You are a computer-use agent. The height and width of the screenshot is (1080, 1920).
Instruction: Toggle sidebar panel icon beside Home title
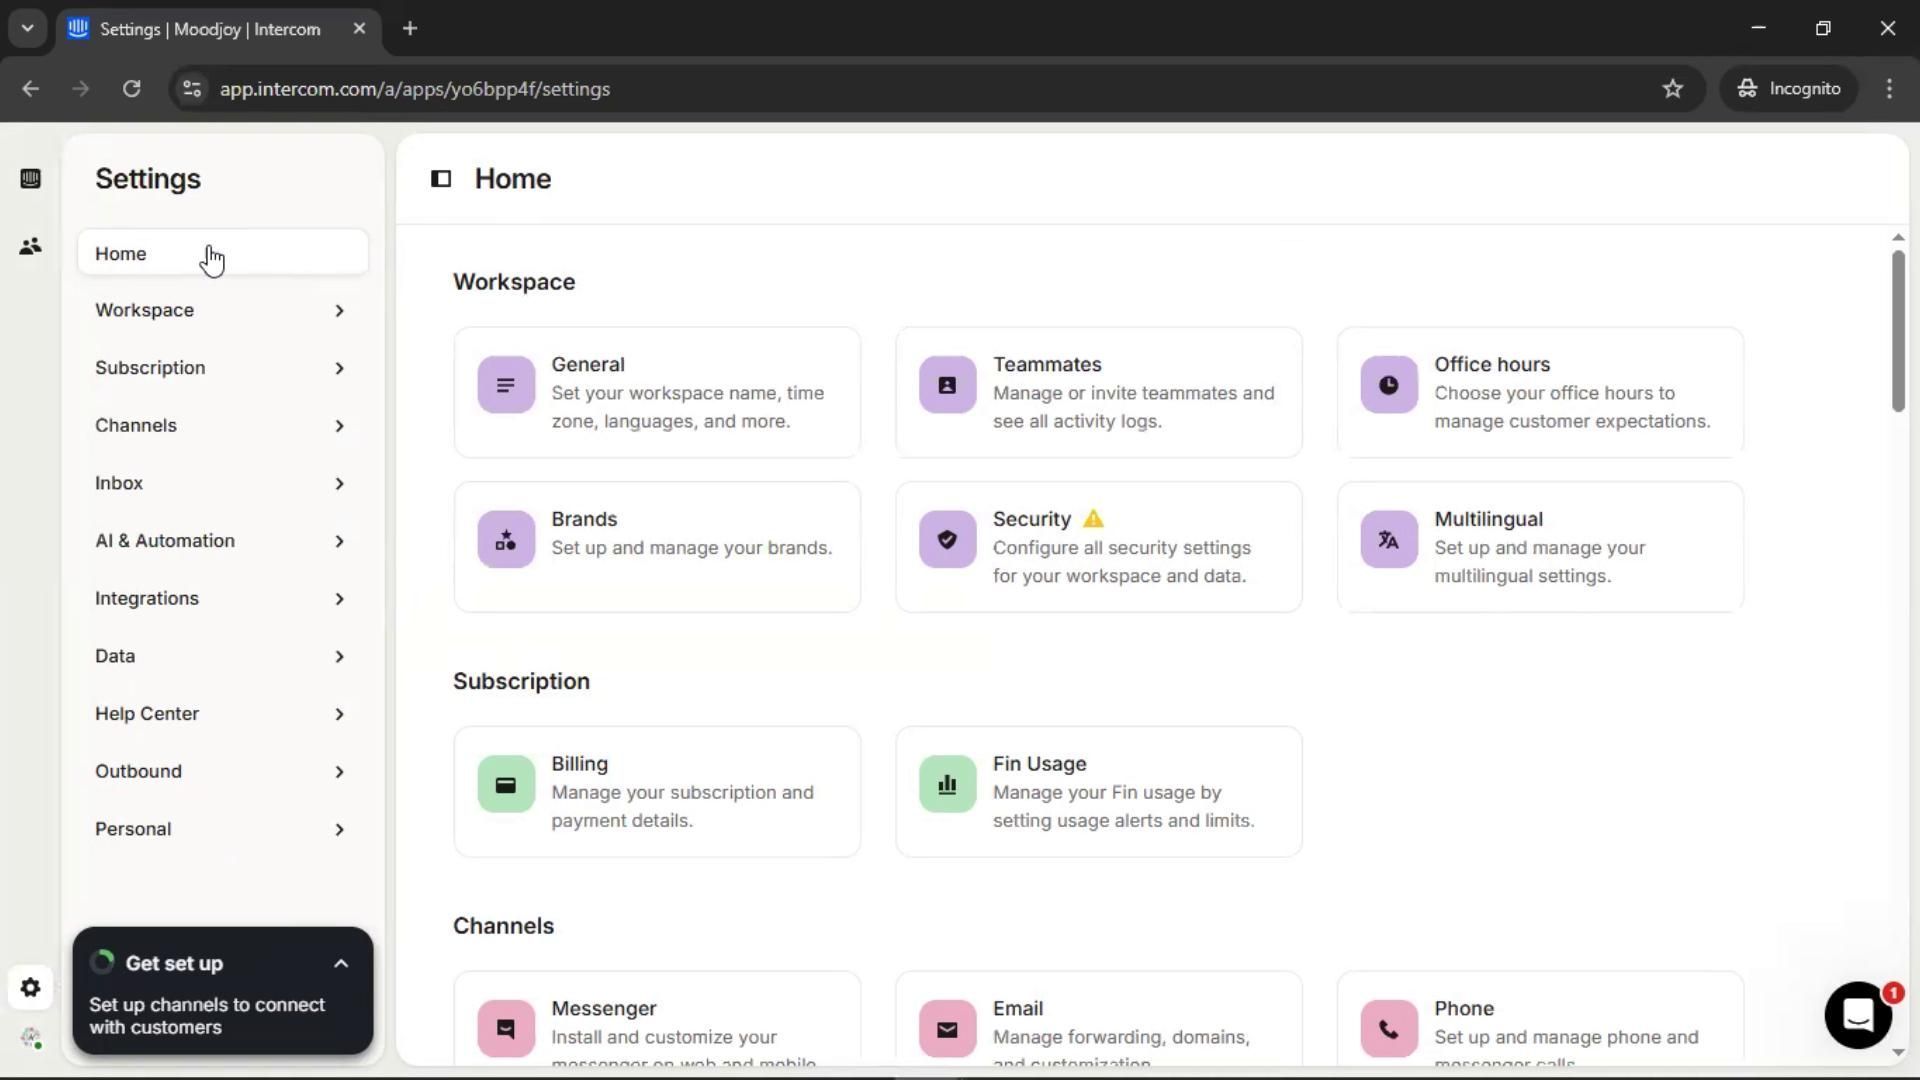tap(441, 179)
